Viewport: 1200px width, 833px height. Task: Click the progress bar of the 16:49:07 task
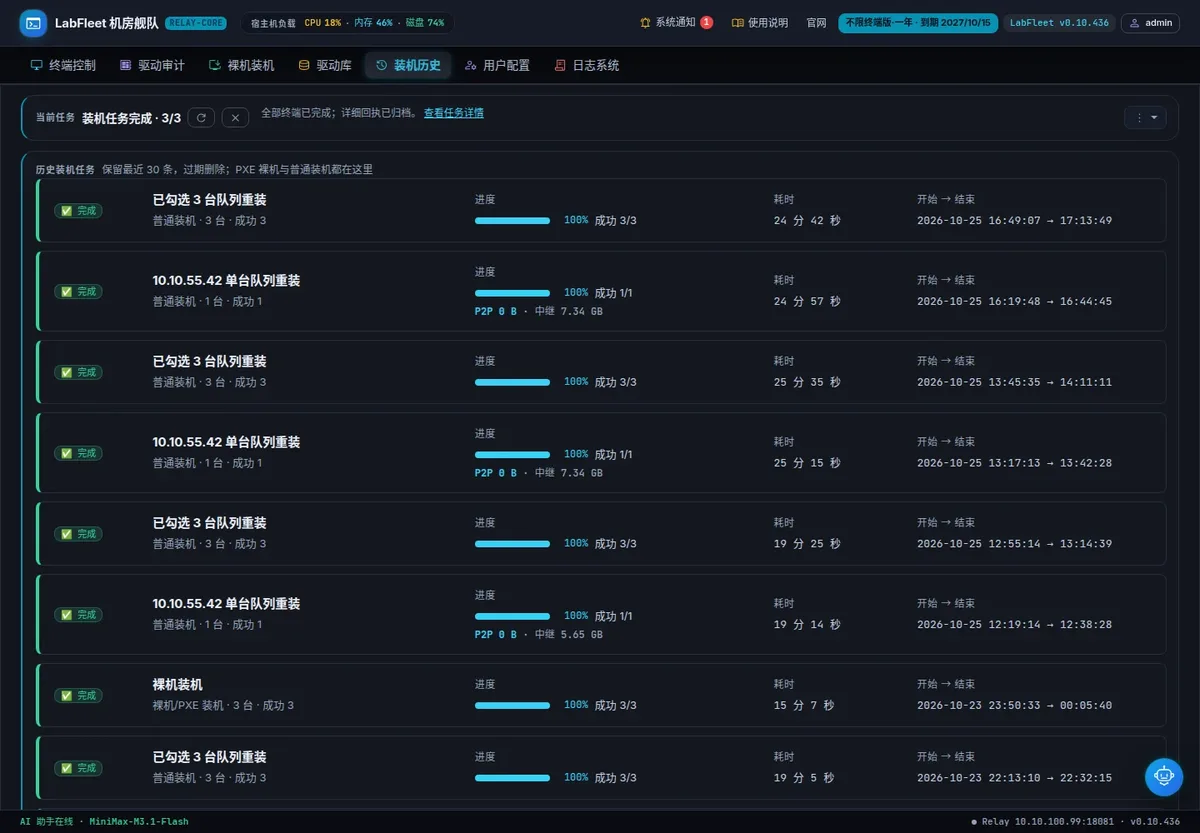pyautogui.click(x=512, y=220)
